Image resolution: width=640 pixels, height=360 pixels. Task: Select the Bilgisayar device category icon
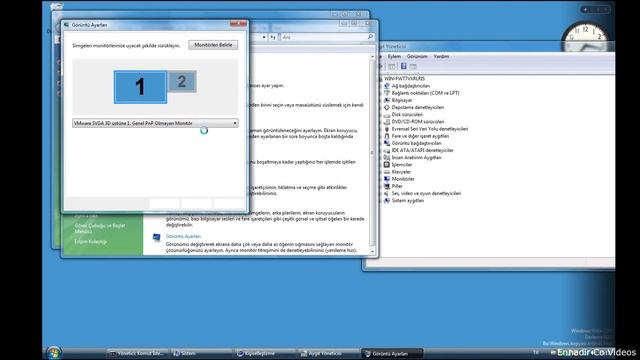387,100
